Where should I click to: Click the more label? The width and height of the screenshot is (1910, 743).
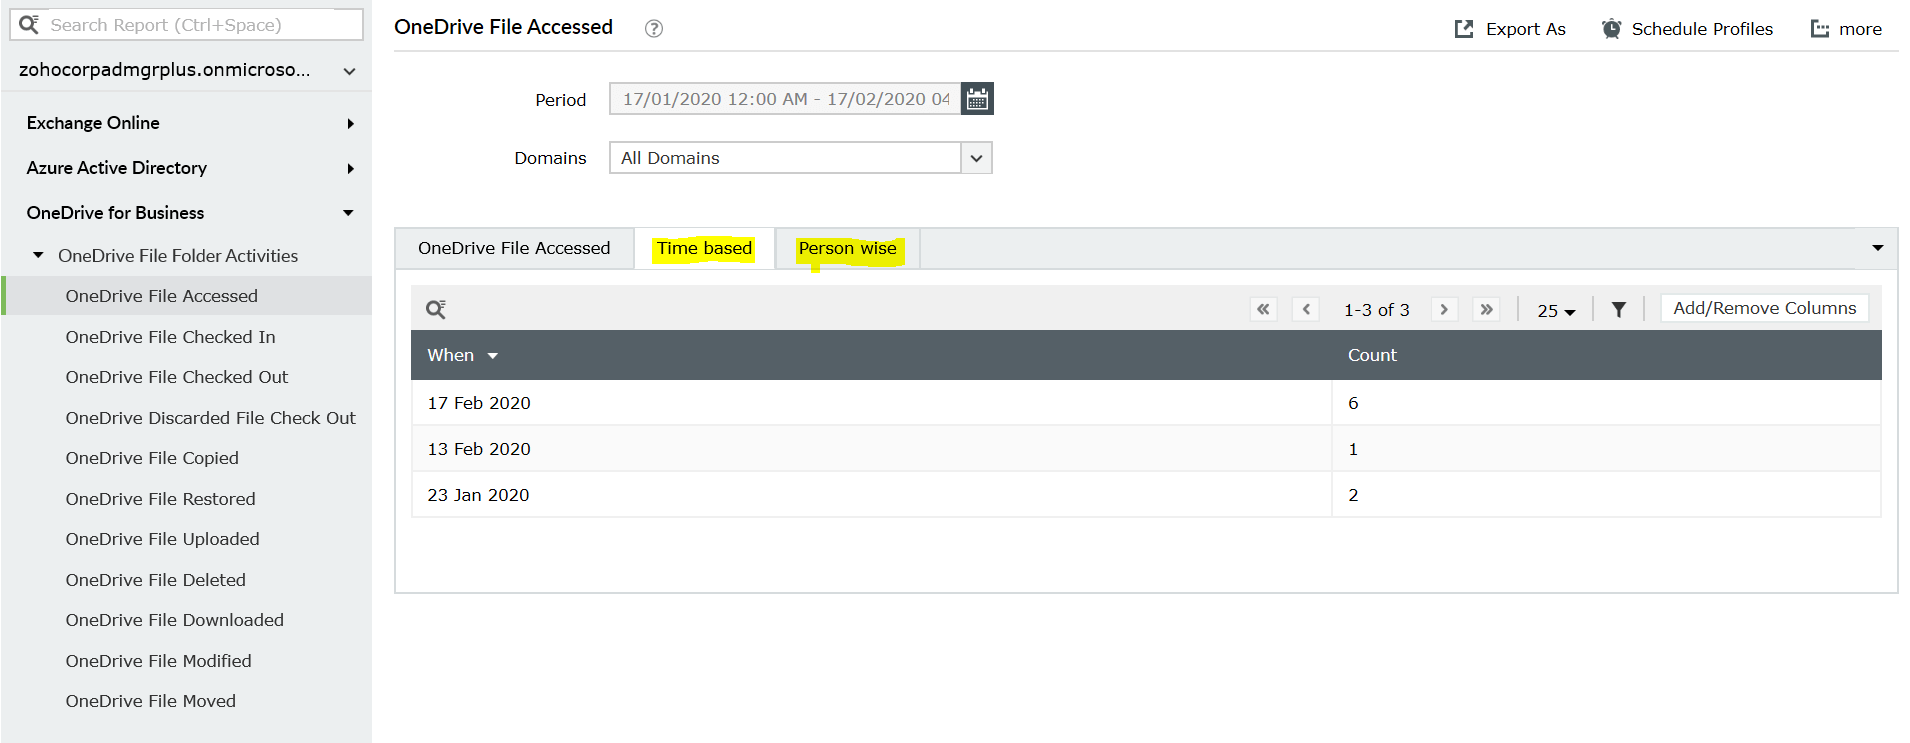1860,29
